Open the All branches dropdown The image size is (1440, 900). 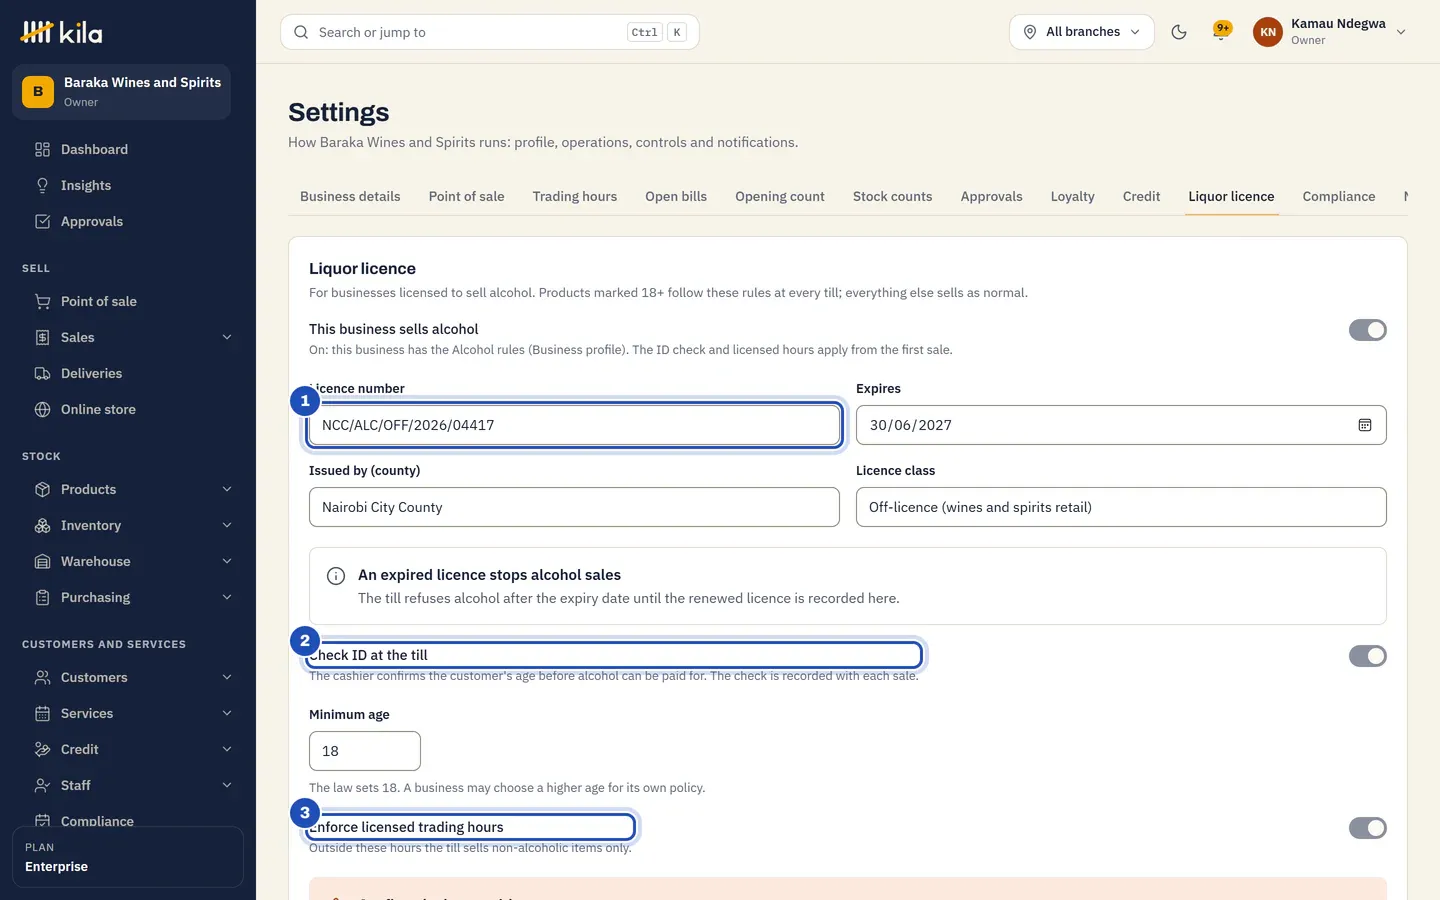(1082, 32)
